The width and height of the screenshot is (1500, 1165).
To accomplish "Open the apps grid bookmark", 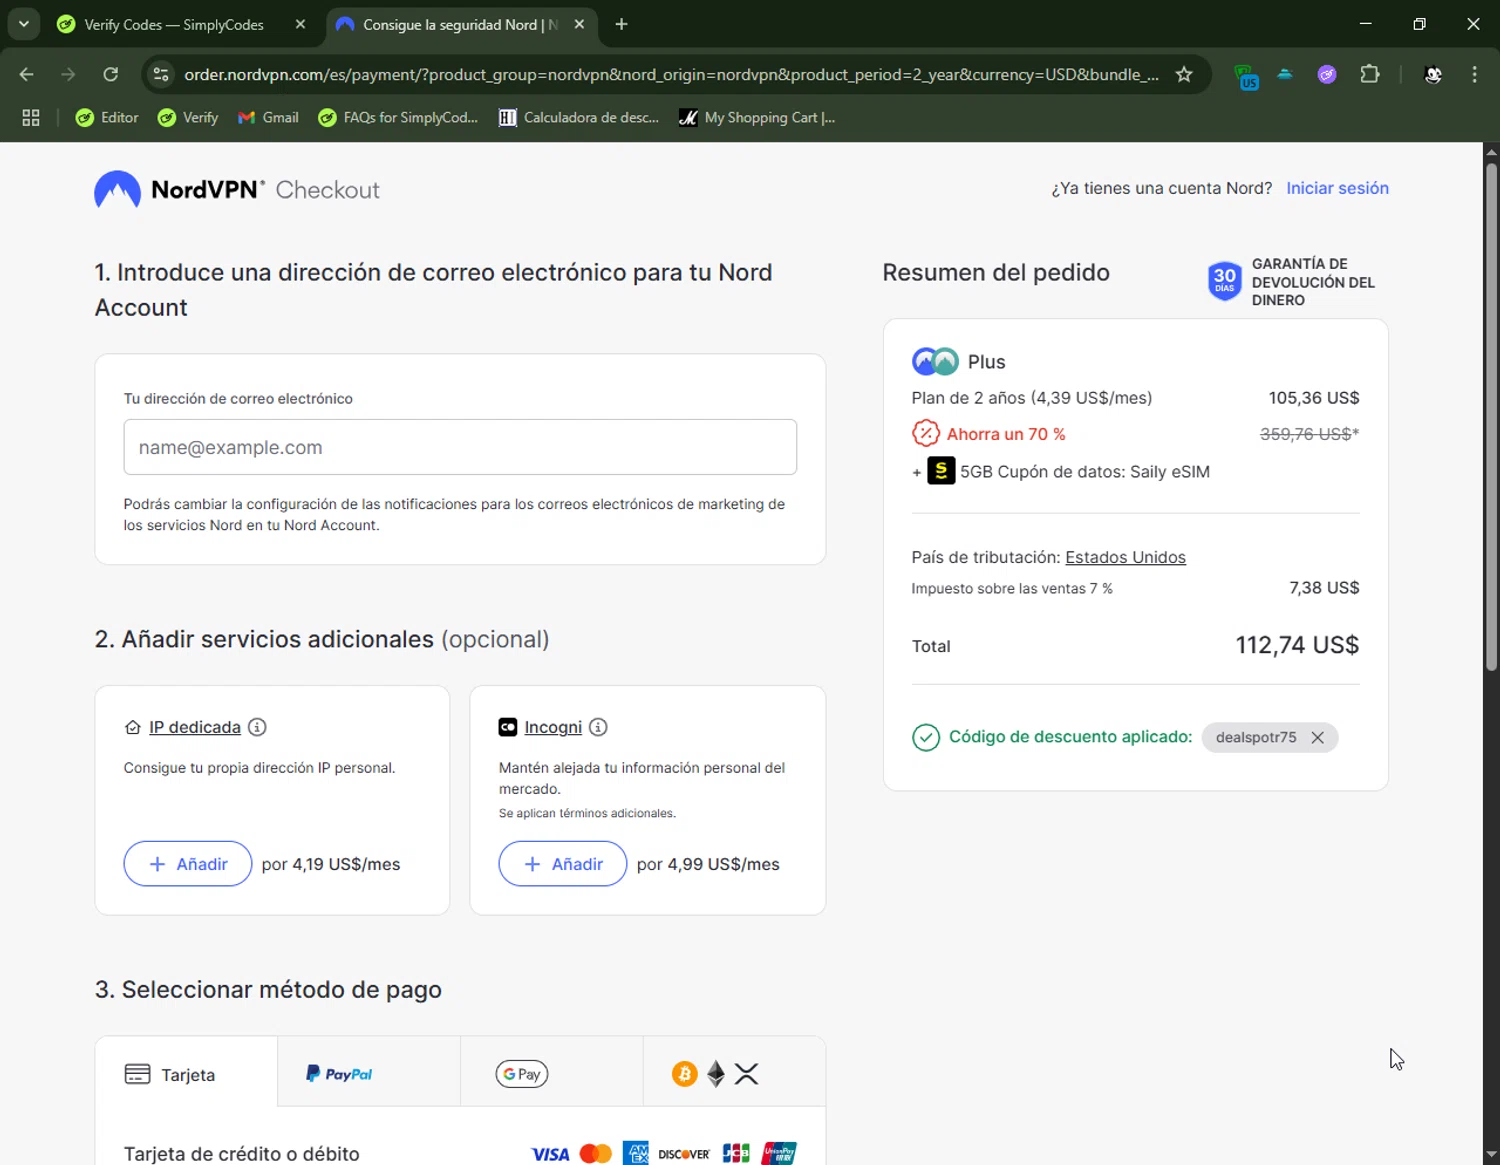I will click(x=31, y=117).
